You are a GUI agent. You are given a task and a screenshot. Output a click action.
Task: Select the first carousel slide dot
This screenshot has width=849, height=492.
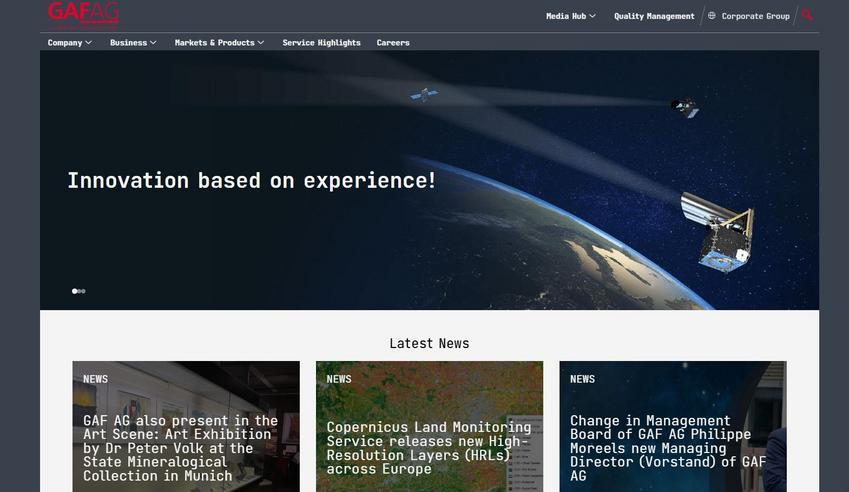tap(74, 291)
